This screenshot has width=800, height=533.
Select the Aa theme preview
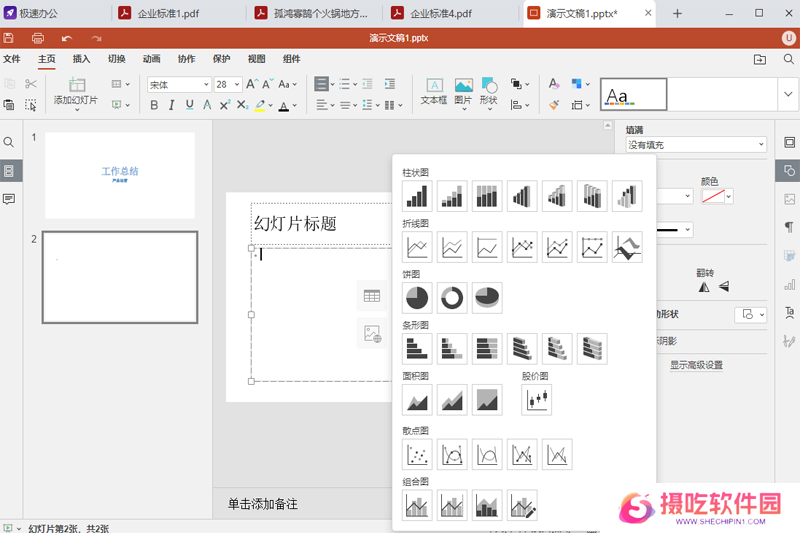click(x=634, y=94)
